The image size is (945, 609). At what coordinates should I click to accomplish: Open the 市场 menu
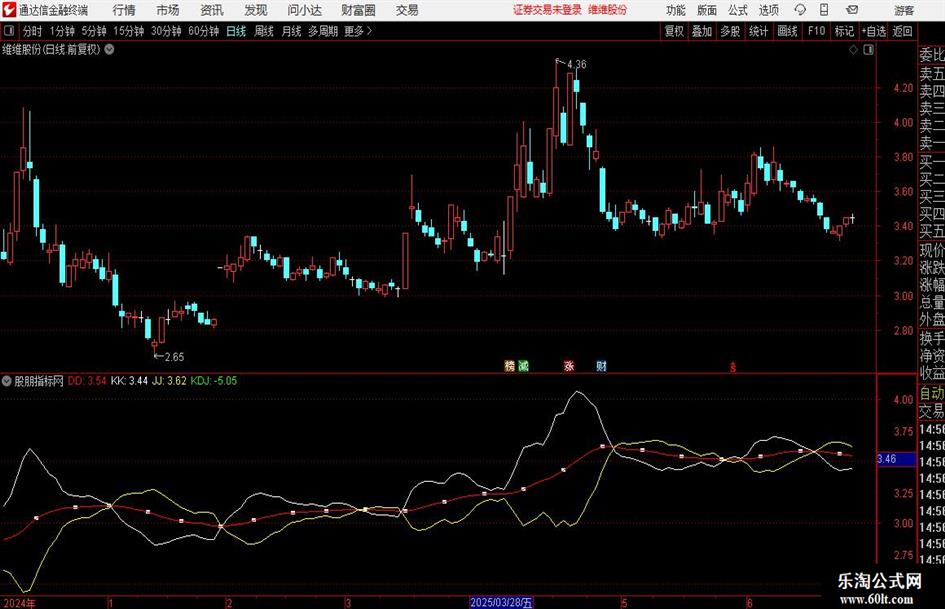coord(168,10)
